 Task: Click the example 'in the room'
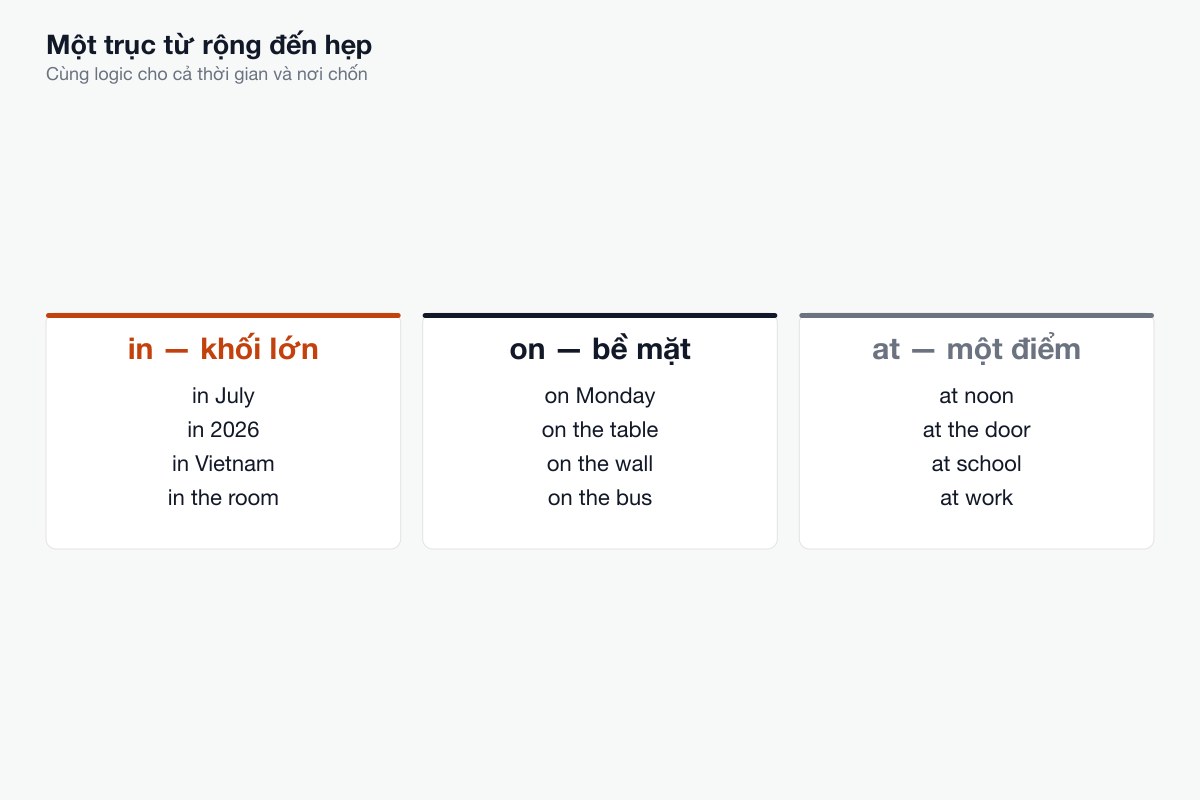[x=223, y=498]
